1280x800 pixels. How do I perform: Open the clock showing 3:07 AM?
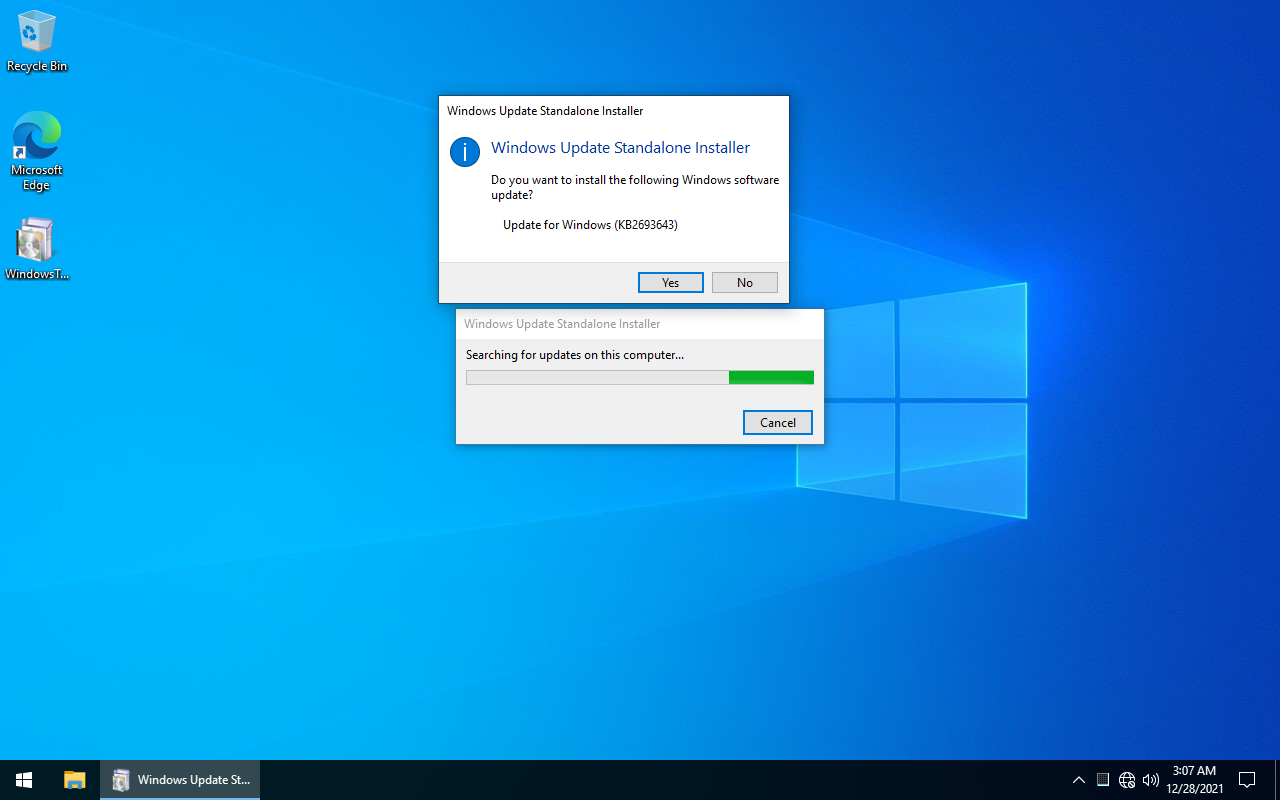tap(1194, 780)
